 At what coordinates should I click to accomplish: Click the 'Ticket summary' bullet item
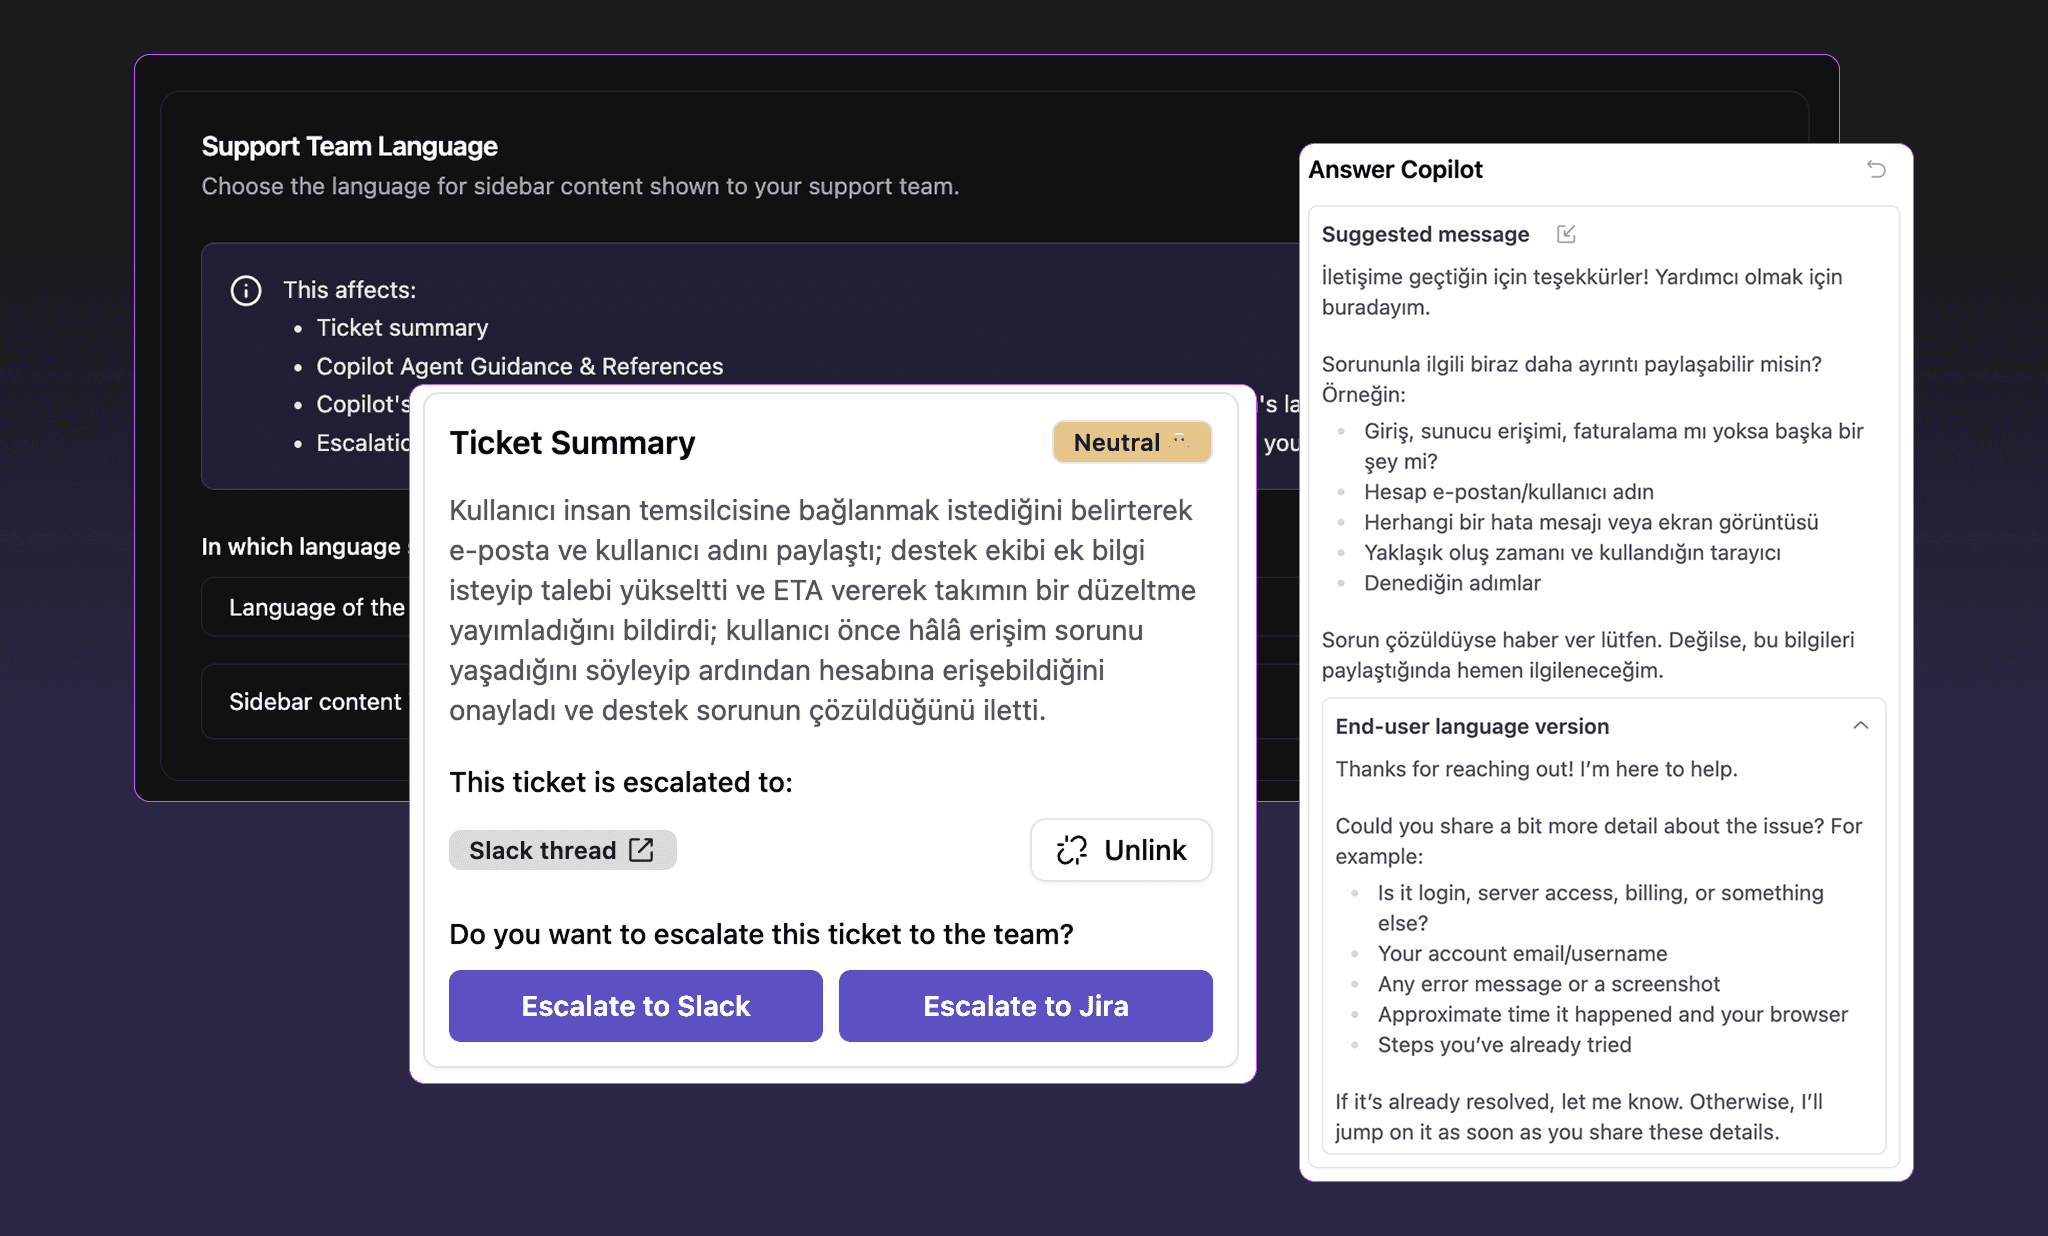point(402,327)
